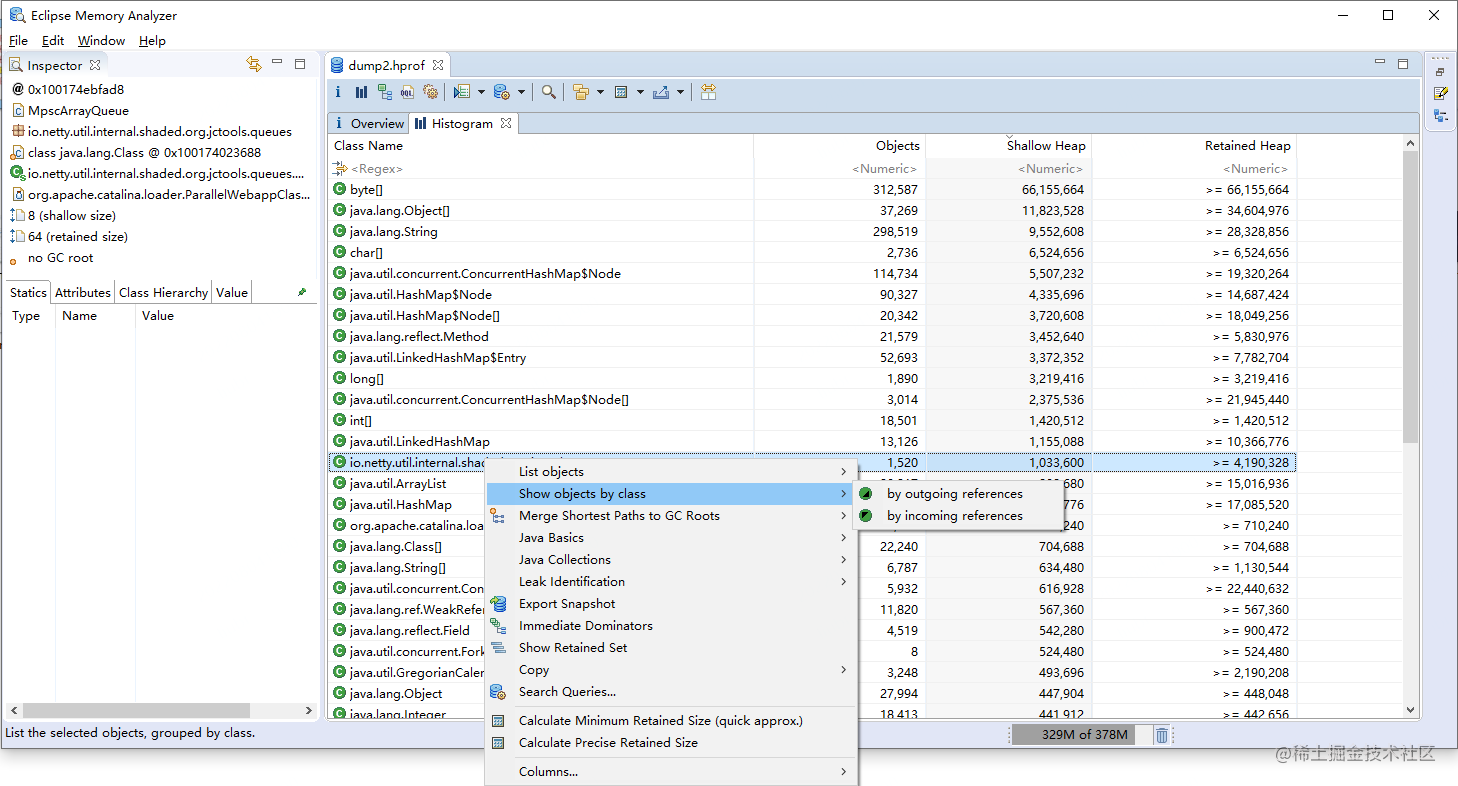Expand the List objects submenu
Image resolution: width=1458 pixels, height=786 pixels.
(x=670, y=472)
